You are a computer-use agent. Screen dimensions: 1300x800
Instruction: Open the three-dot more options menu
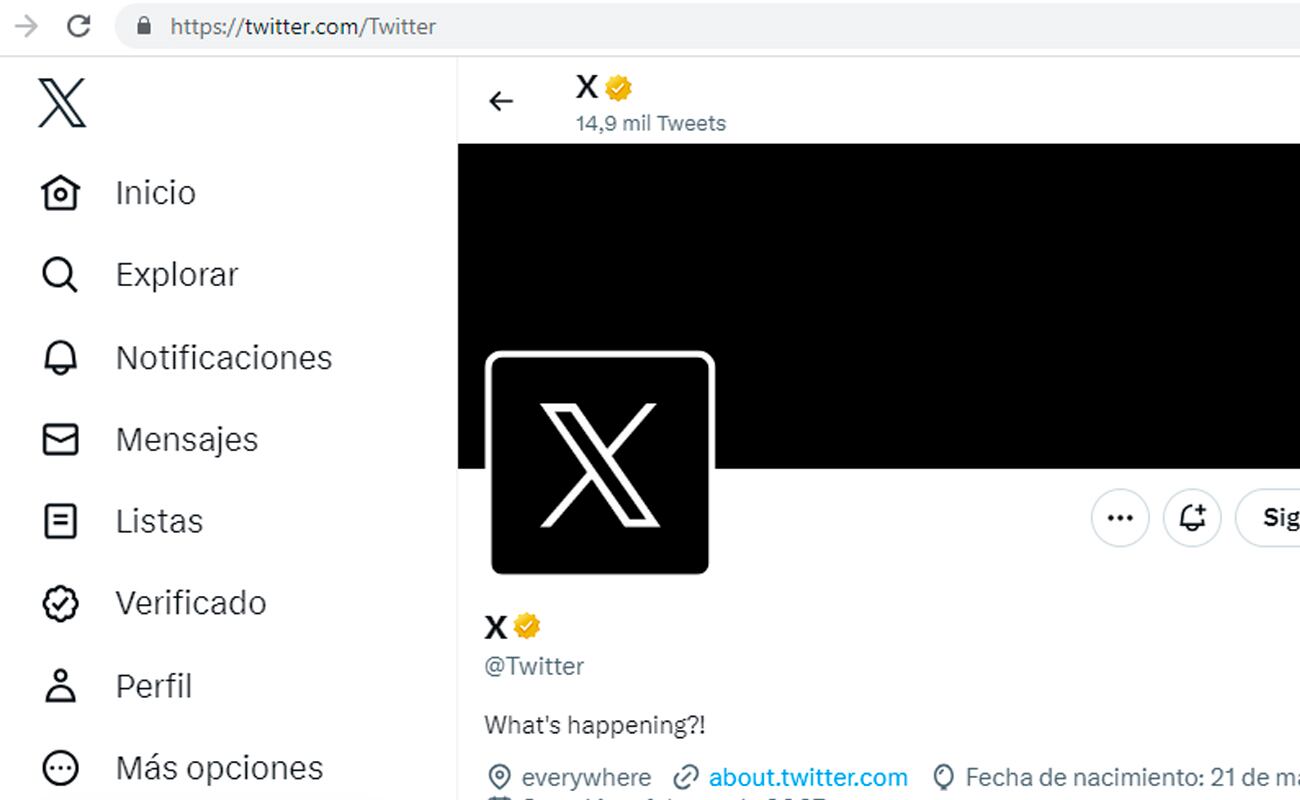coord(1119,518)
